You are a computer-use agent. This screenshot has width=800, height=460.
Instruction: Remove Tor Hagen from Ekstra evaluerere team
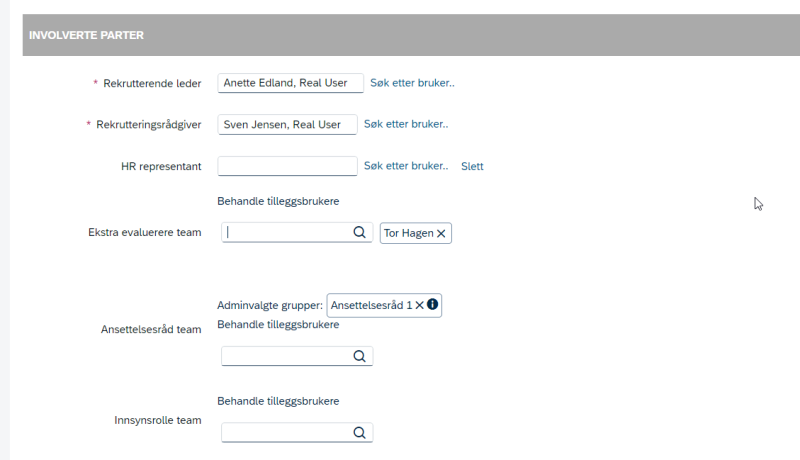click(x=441, y=234)
